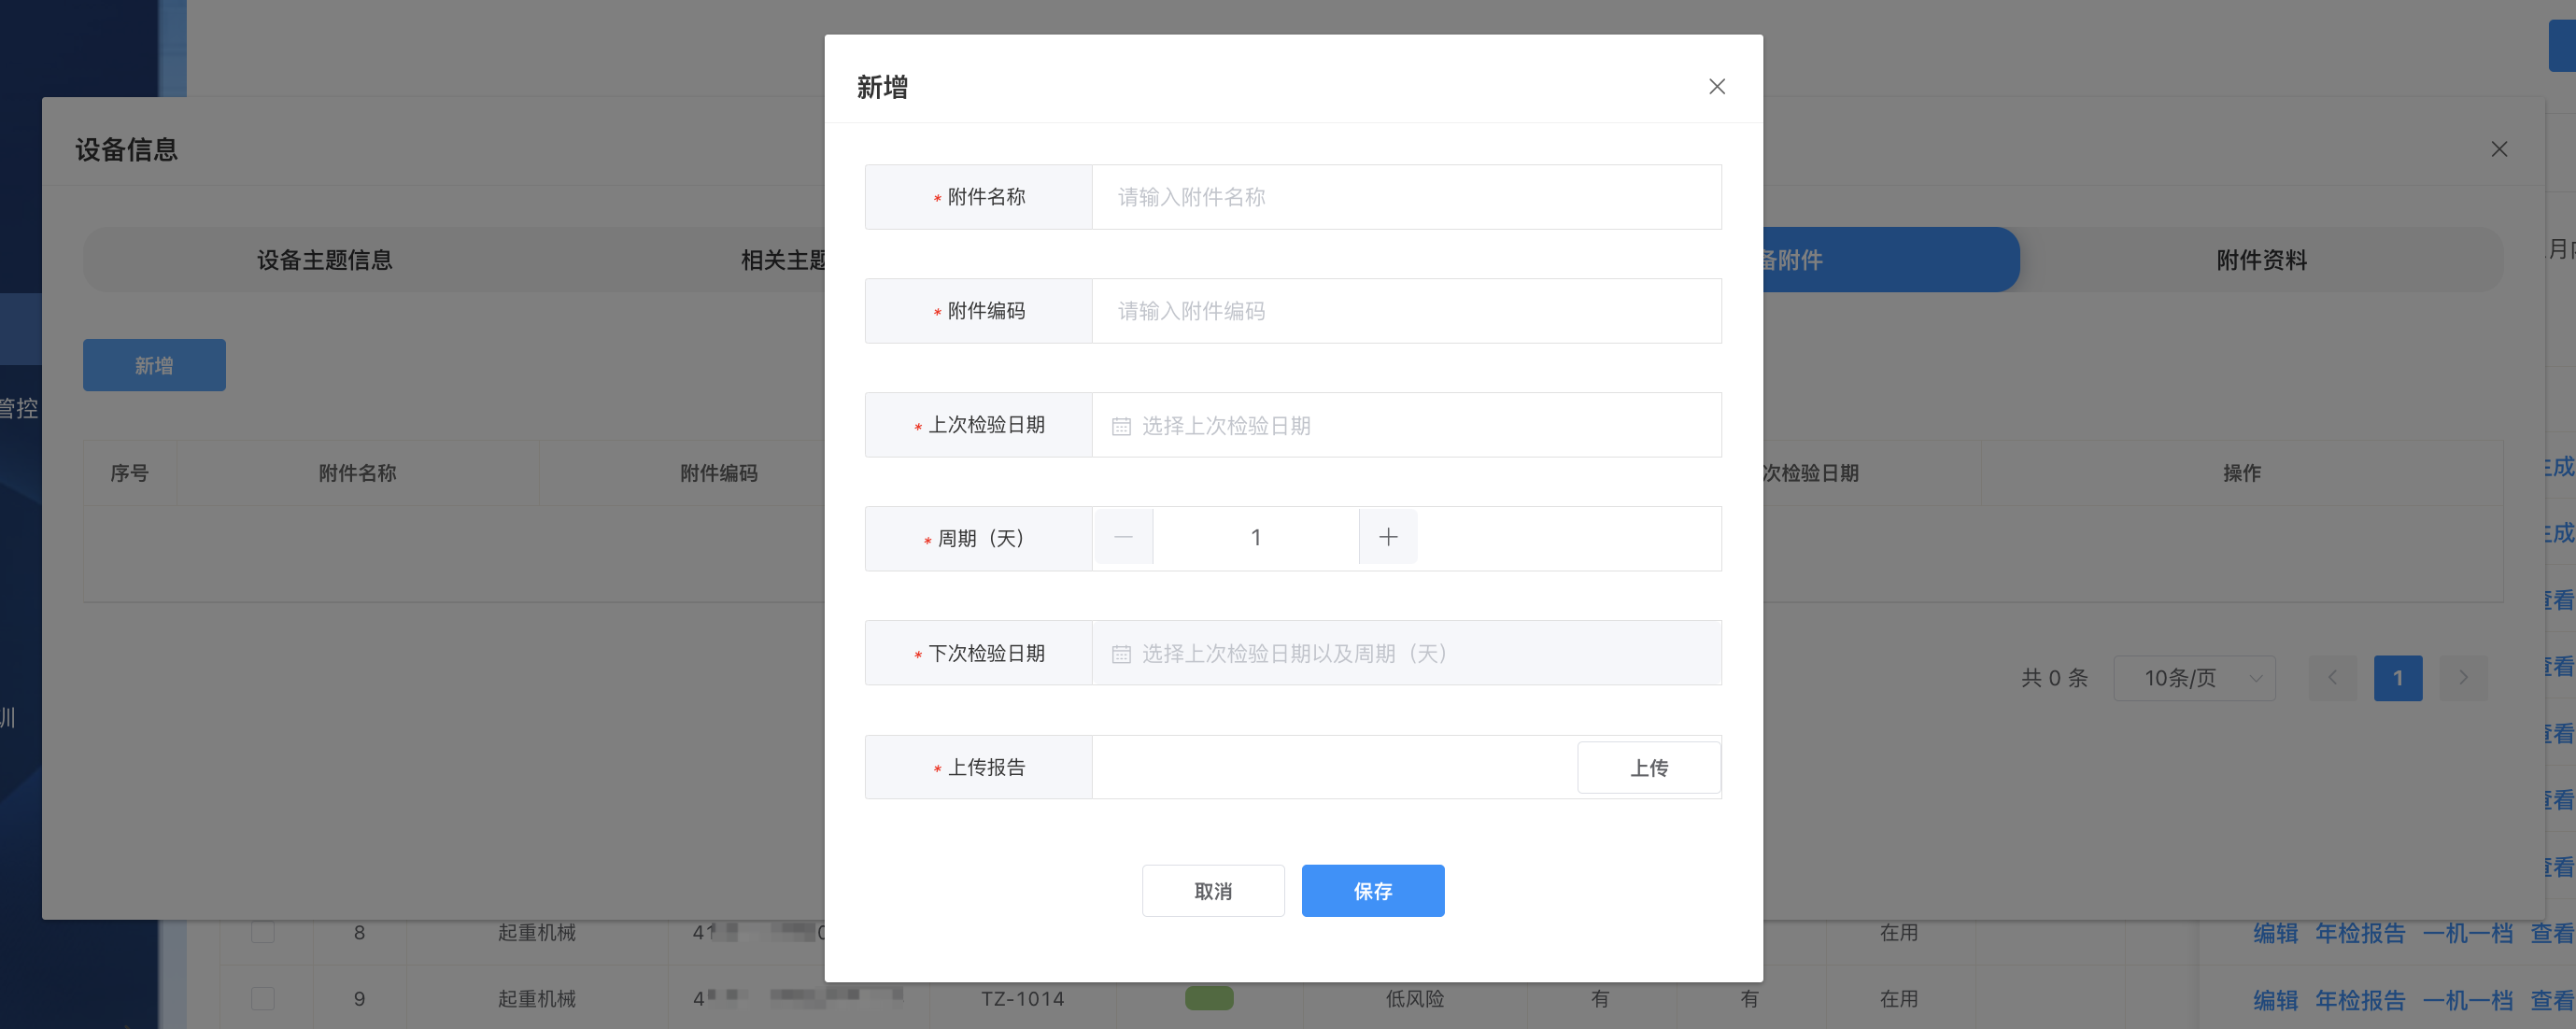This screenshot has height=1029, width=2576.
Task: Click the plus icon to increase 周期
Action: 1387,537
